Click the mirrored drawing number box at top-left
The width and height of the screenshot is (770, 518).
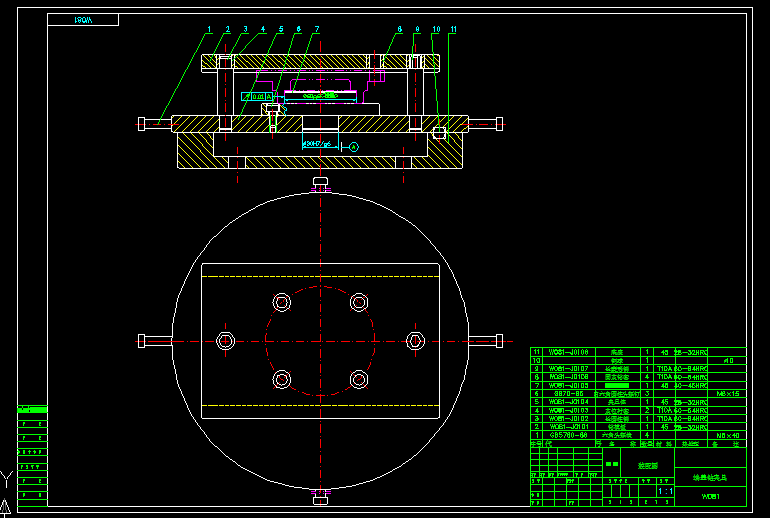point(83,20)
